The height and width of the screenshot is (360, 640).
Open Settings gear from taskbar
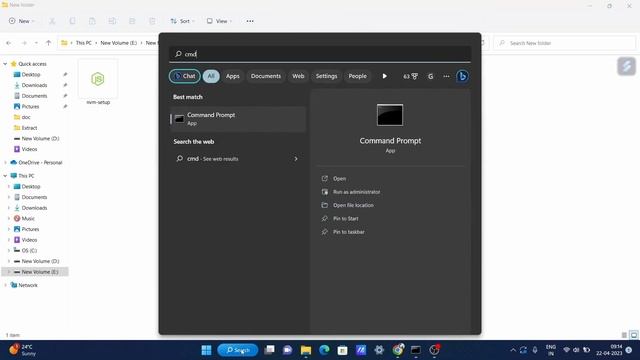click(379, 350)
